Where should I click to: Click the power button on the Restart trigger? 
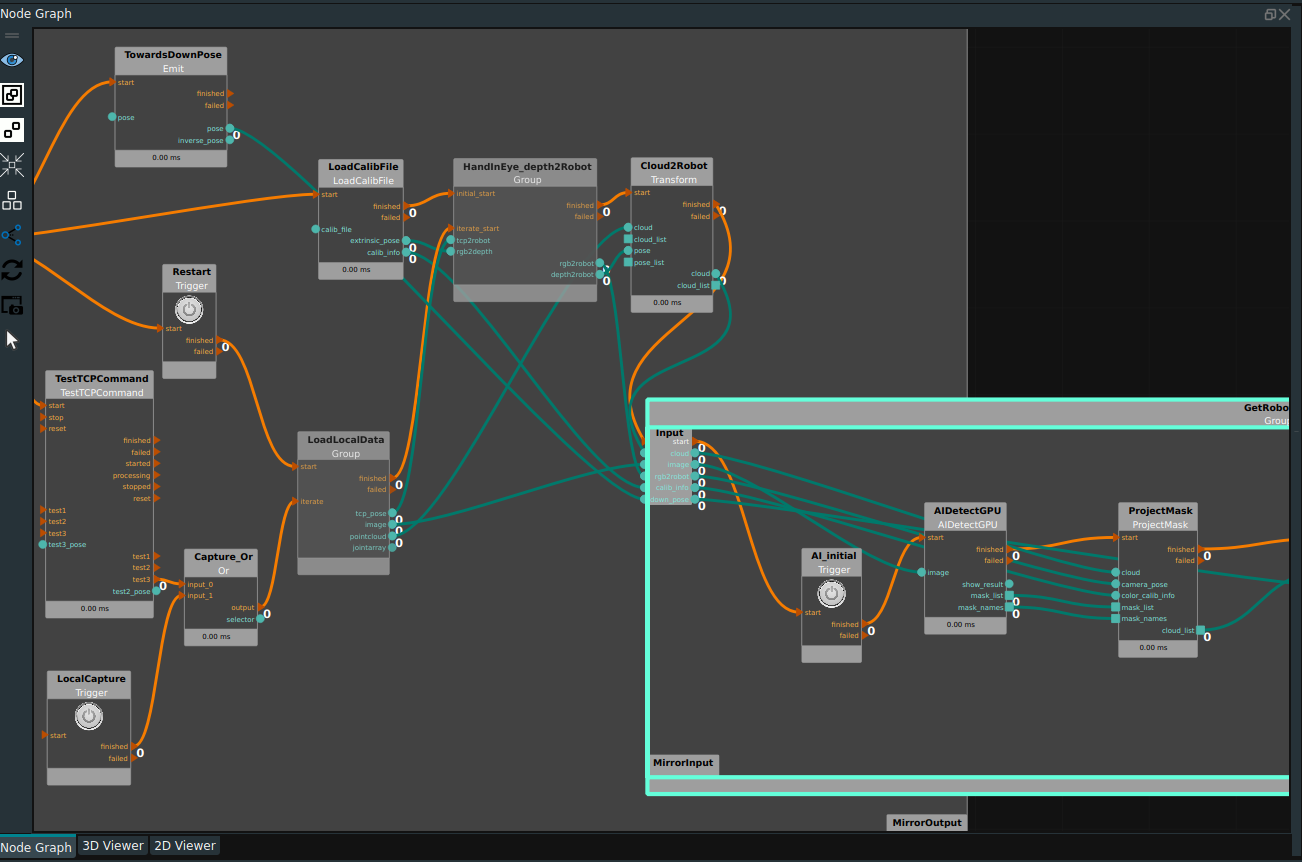coord(188,310)
